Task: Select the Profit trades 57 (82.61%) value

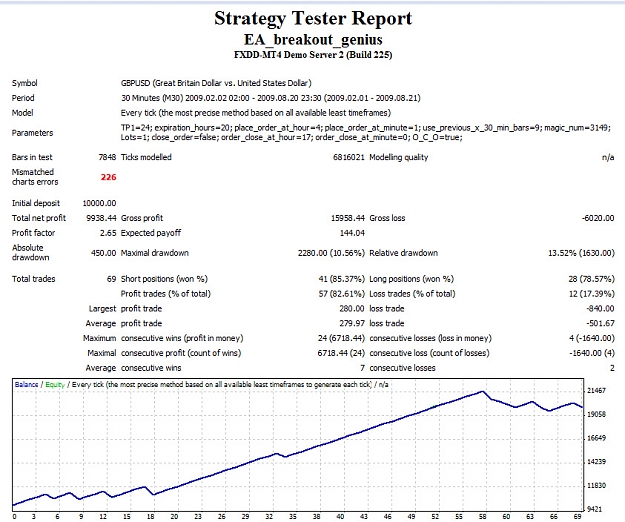Action: (x=342, y=294)
